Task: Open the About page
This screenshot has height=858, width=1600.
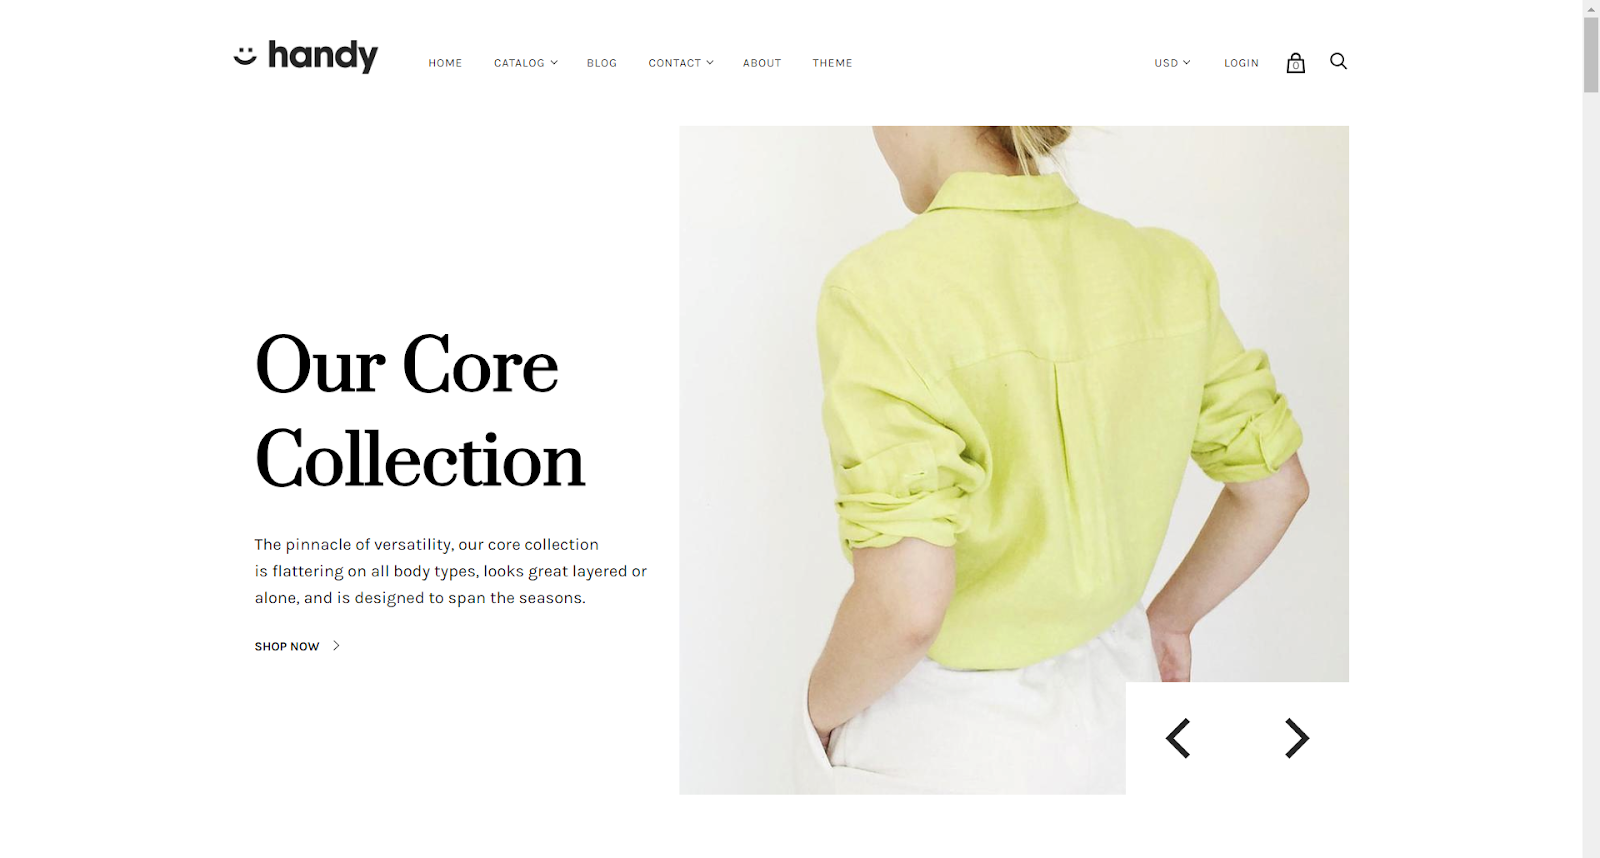Action: (x=762, y=63)
